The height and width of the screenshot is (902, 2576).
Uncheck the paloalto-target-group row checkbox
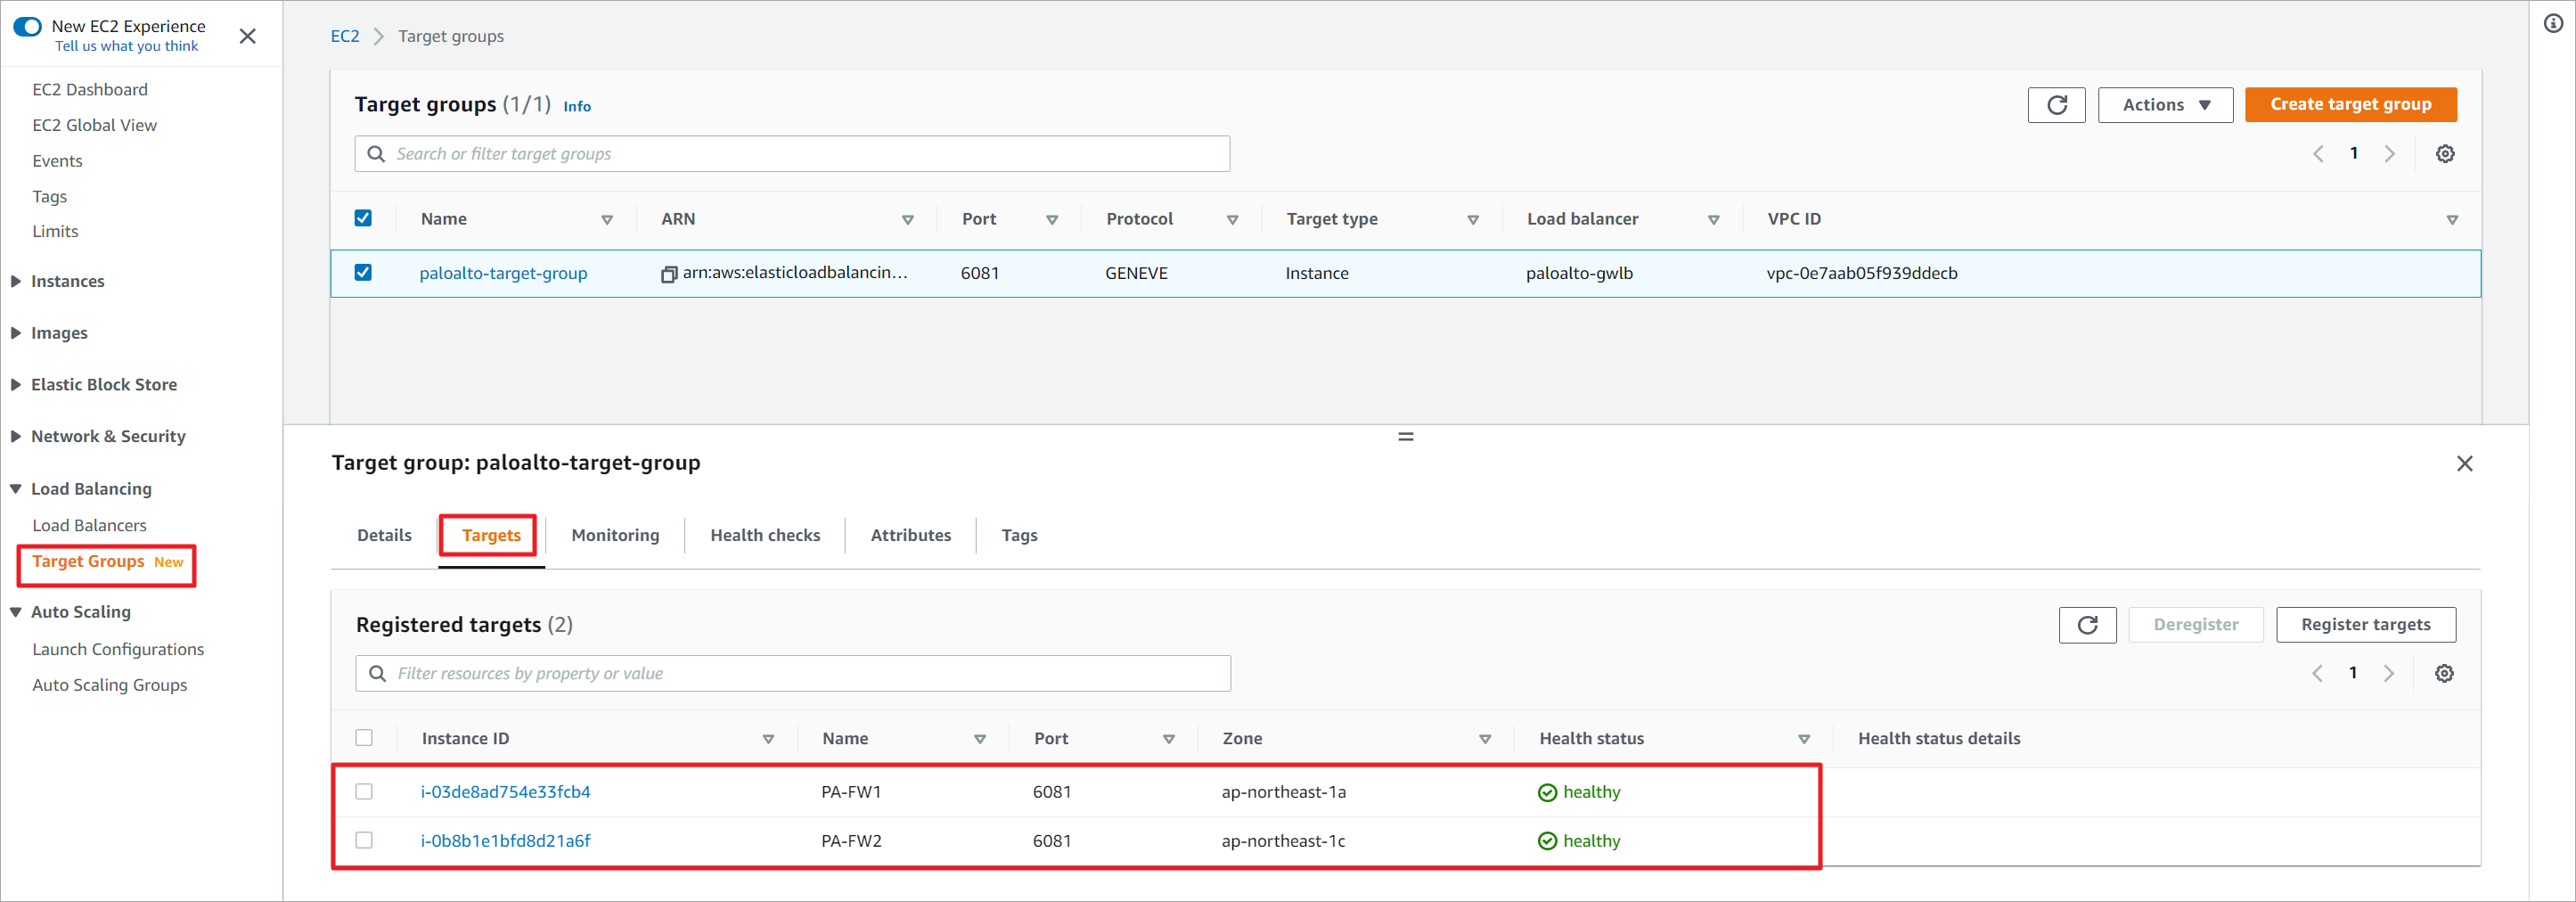[363, 272]
